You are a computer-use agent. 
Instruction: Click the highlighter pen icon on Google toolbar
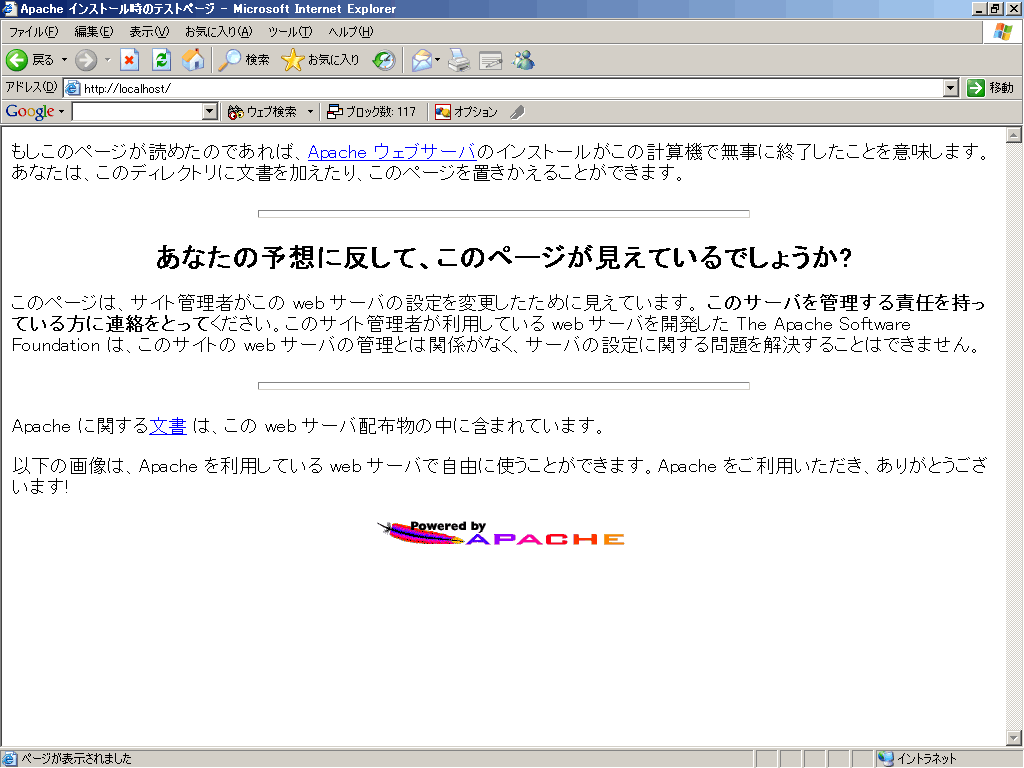518,112
